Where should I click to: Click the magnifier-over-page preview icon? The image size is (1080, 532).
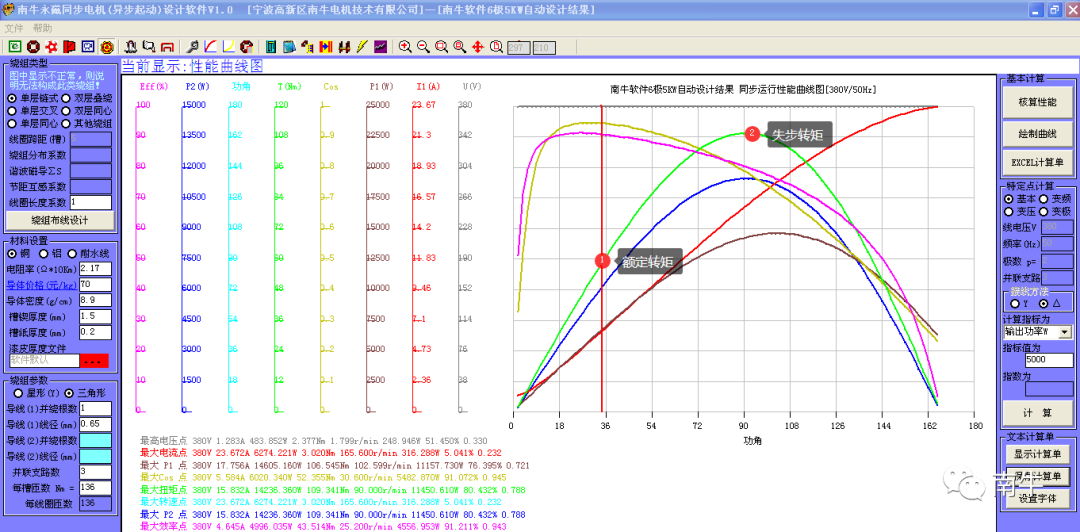pos(496,47)
